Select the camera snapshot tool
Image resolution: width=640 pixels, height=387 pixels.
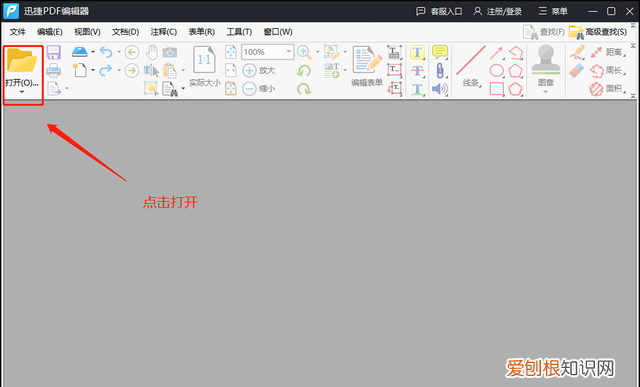pyautogui.click(x=170, y=52)
